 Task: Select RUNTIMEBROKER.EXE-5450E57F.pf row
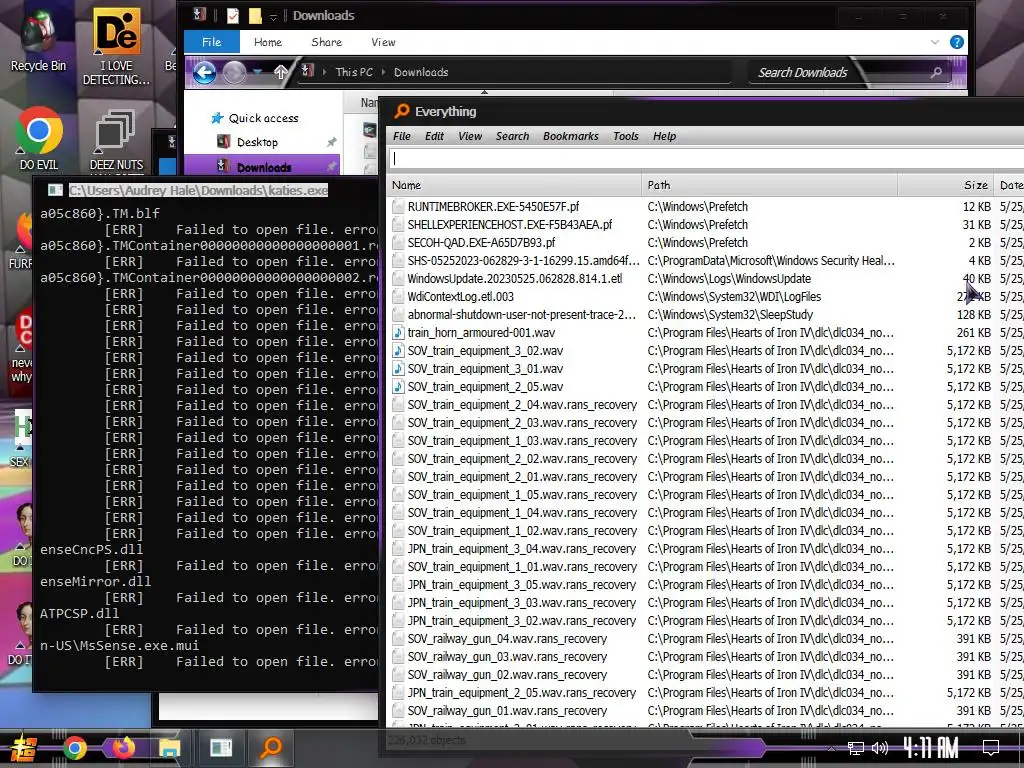[707, 206]
